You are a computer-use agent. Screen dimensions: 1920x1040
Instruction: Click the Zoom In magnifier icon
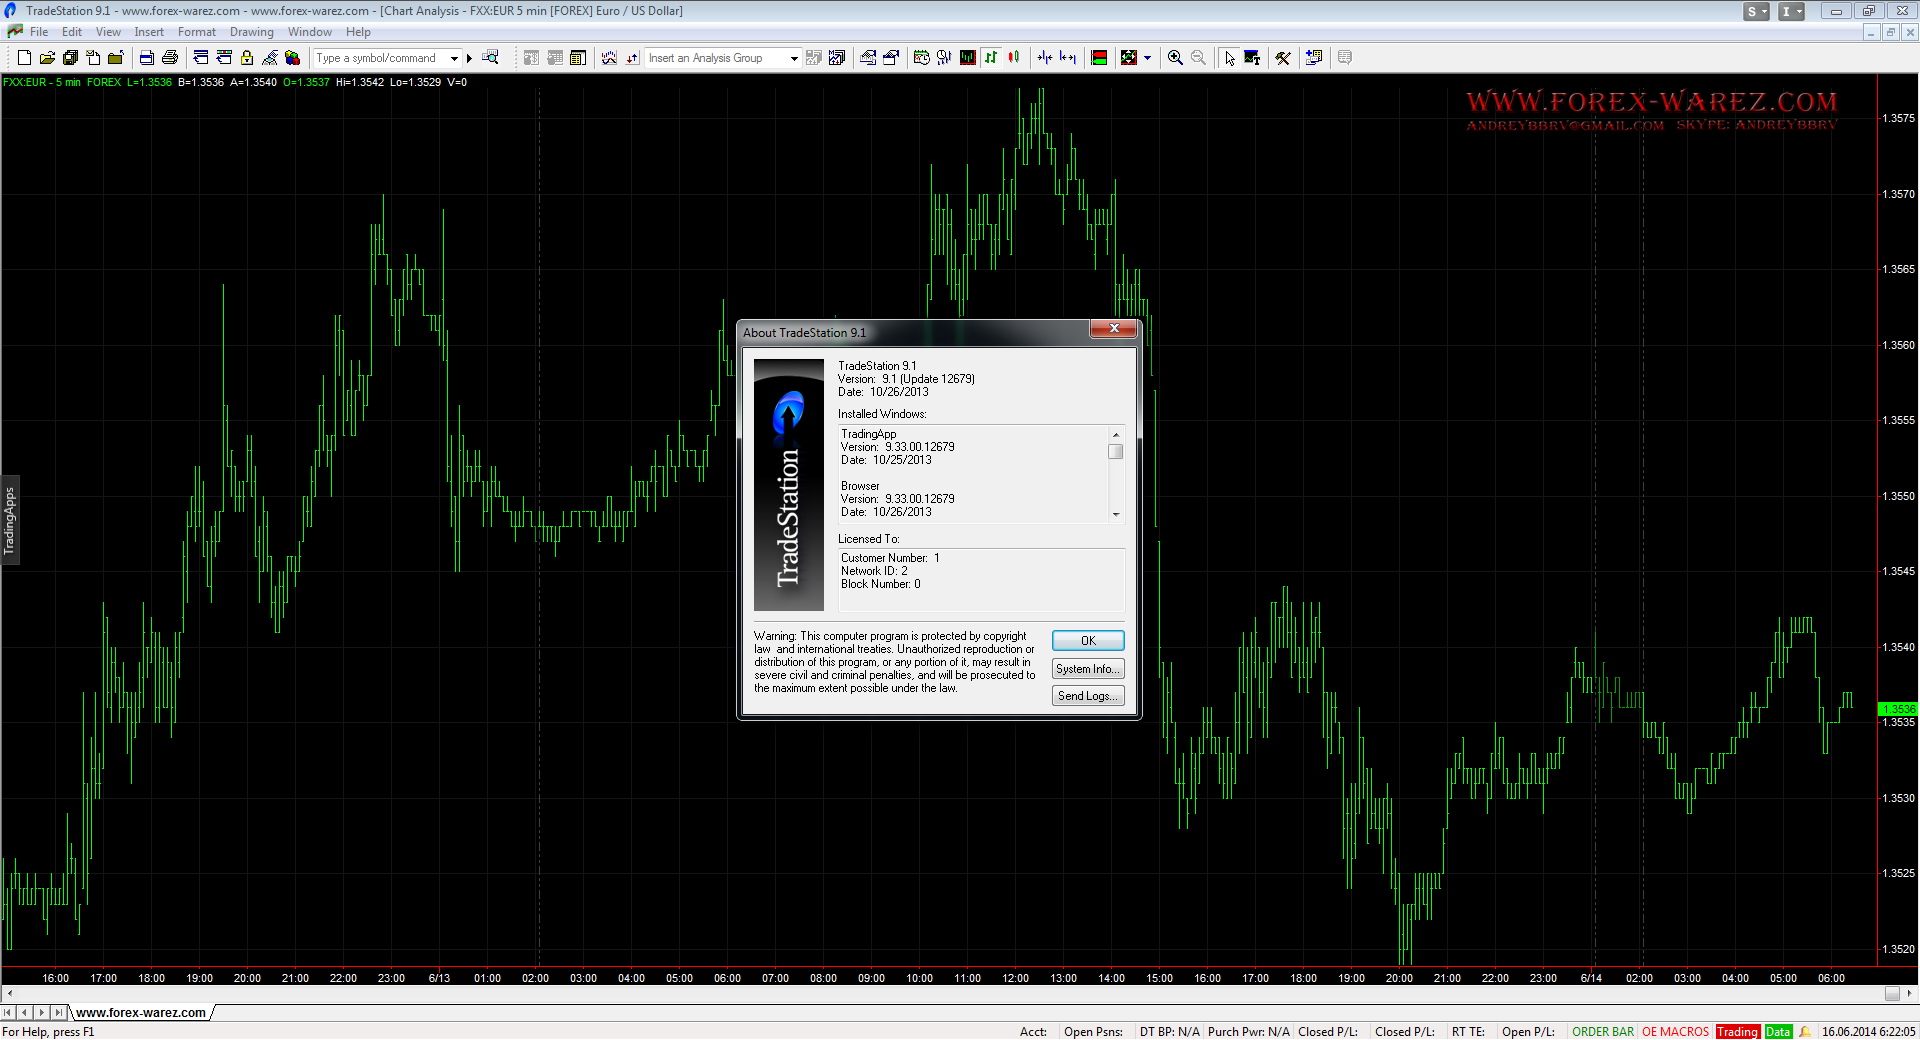tap(1175, 58)
